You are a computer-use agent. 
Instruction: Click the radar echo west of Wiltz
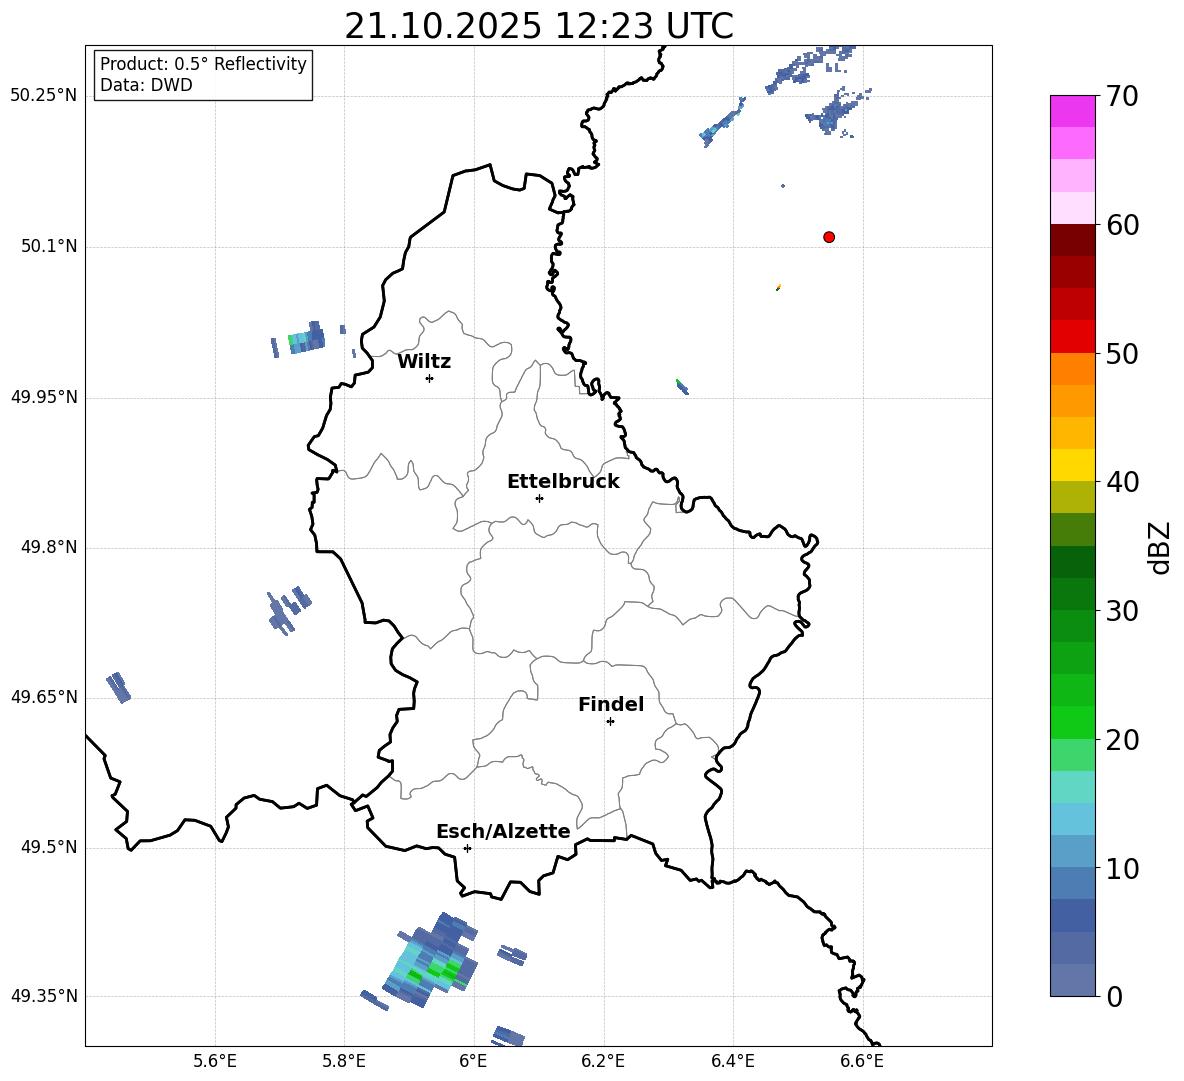tap(306, 339)
